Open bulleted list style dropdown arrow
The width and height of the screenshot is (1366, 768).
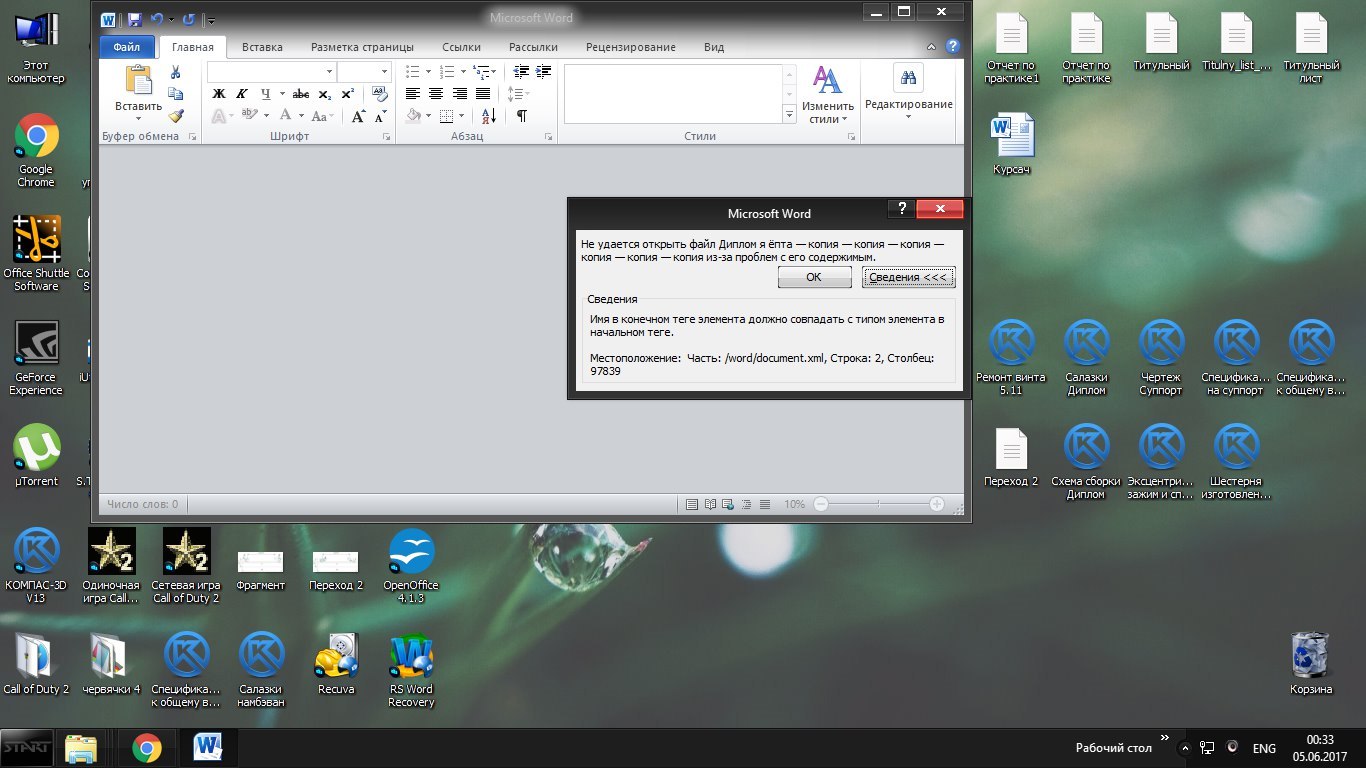428,72
